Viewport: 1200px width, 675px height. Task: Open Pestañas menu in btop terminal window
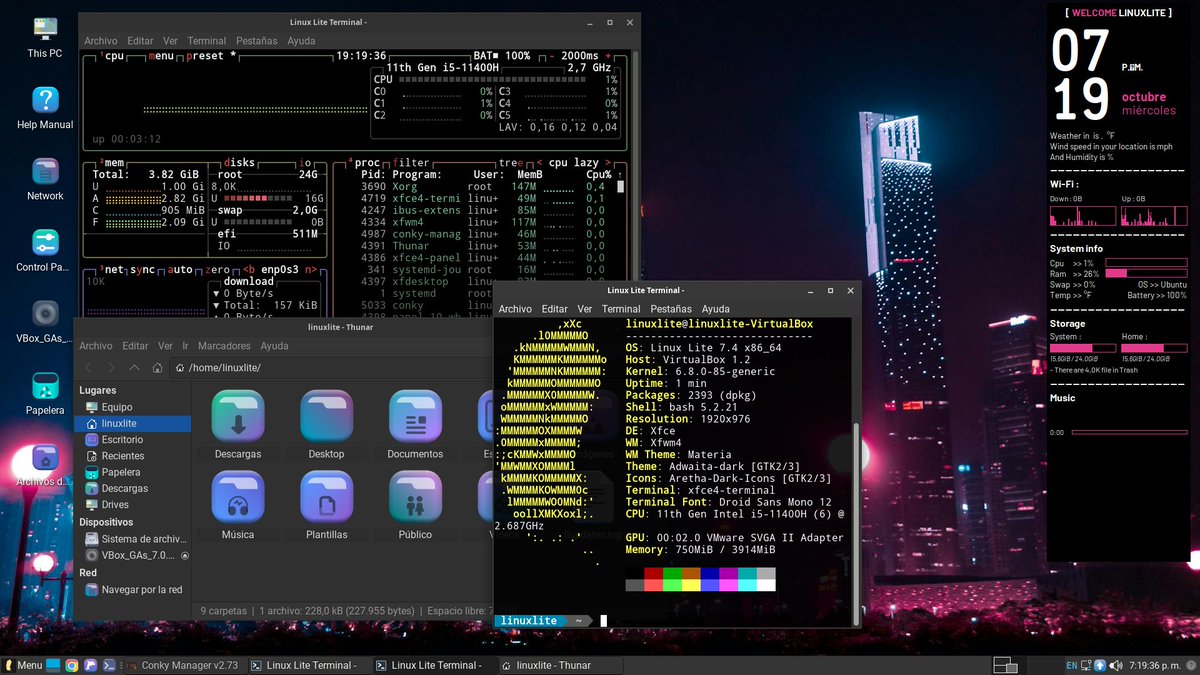click(257, 41)
